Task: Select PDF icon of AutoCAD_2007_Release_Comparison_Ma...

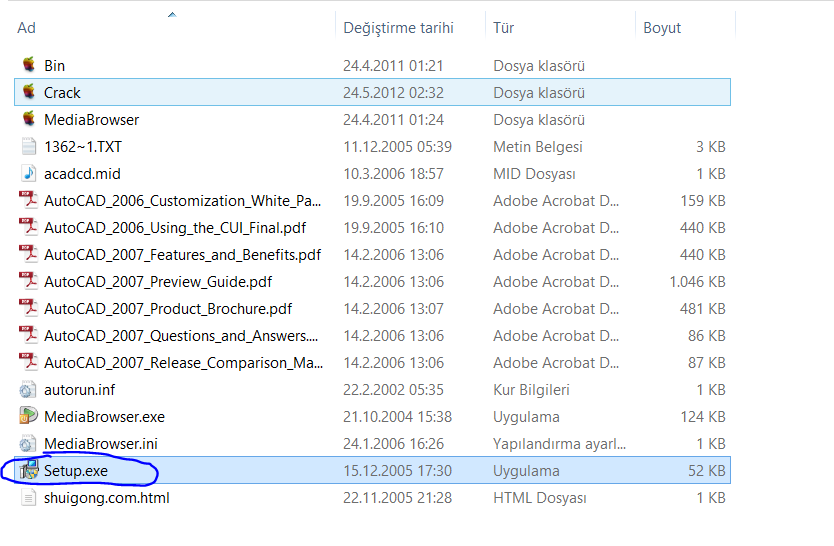Action: pos(29,363)
